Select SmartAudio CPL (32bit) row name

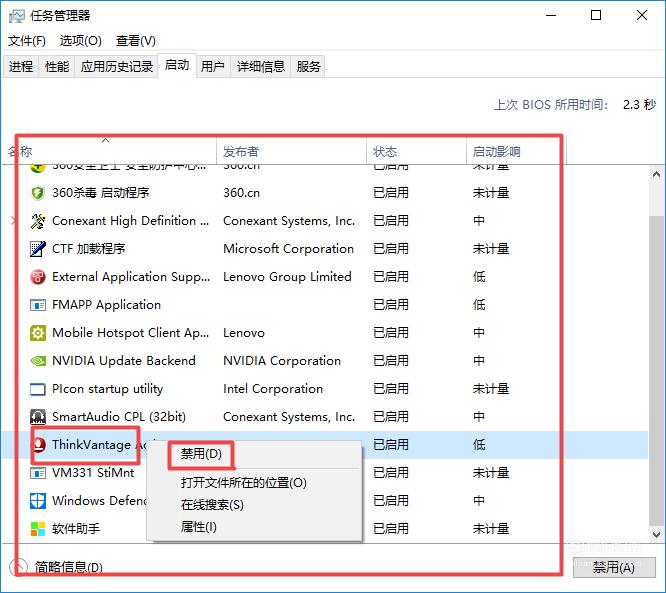click(119, 417)
